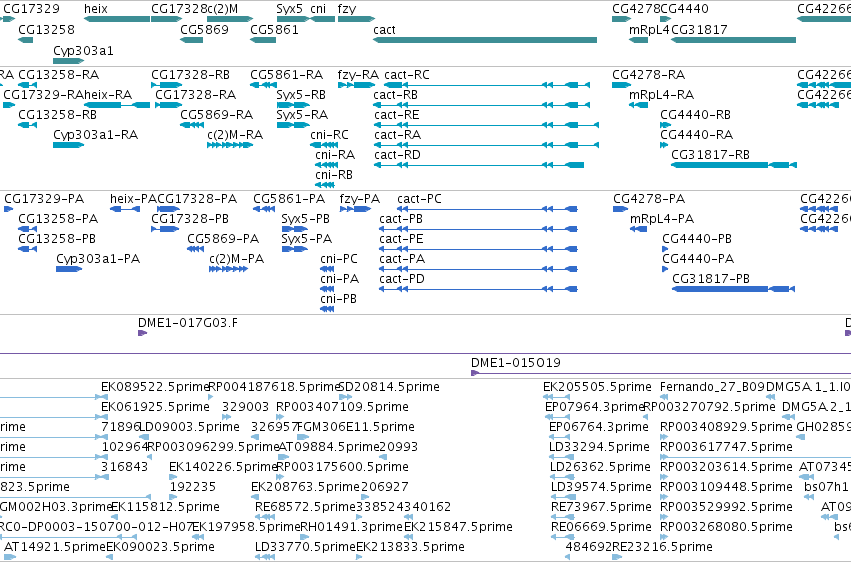Click the EK140226.5prime EST label
Image resolution: width=851 pixels, height=562 pixels.
click(x=224, y=467)
